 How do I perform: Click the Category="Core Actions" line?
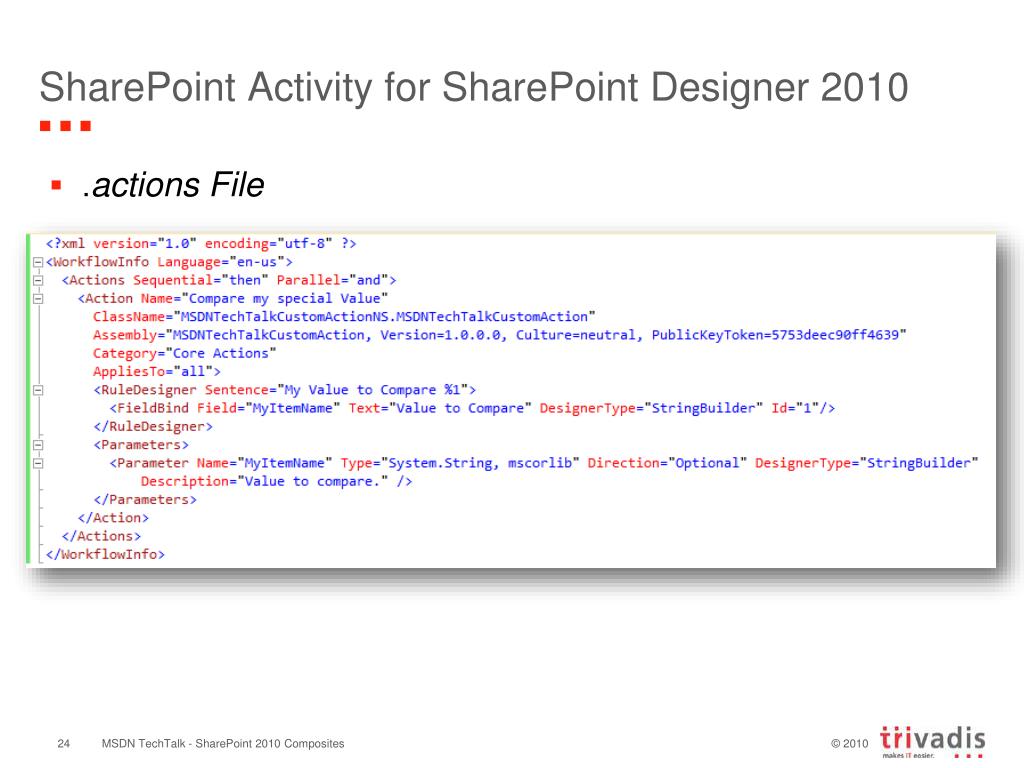(184, 353)
